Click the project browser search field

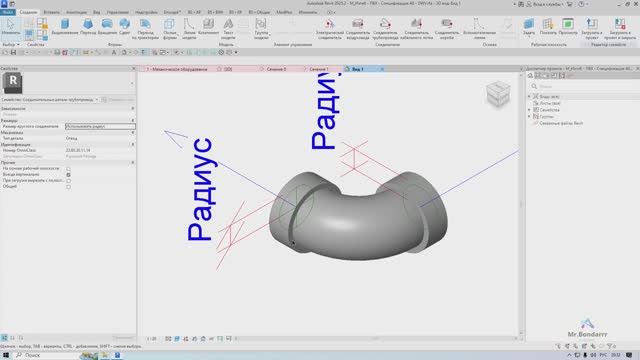586,86
